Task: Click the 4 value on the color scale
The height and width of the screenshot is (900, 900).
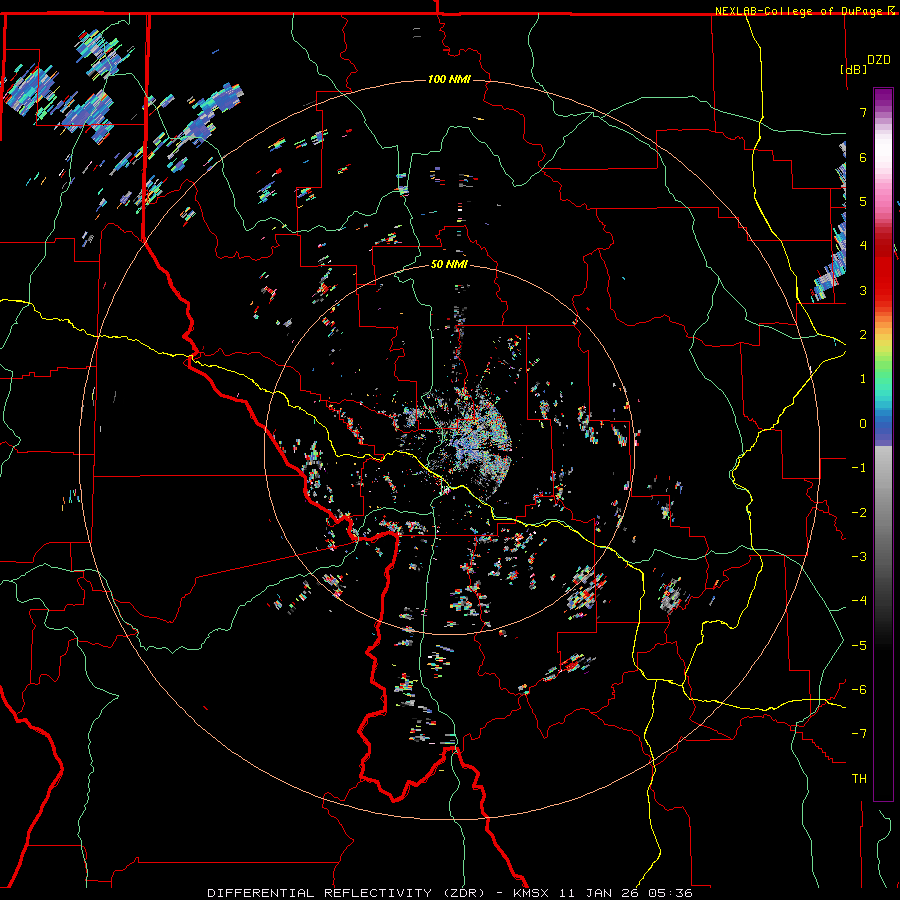Action: click(863, 246)
